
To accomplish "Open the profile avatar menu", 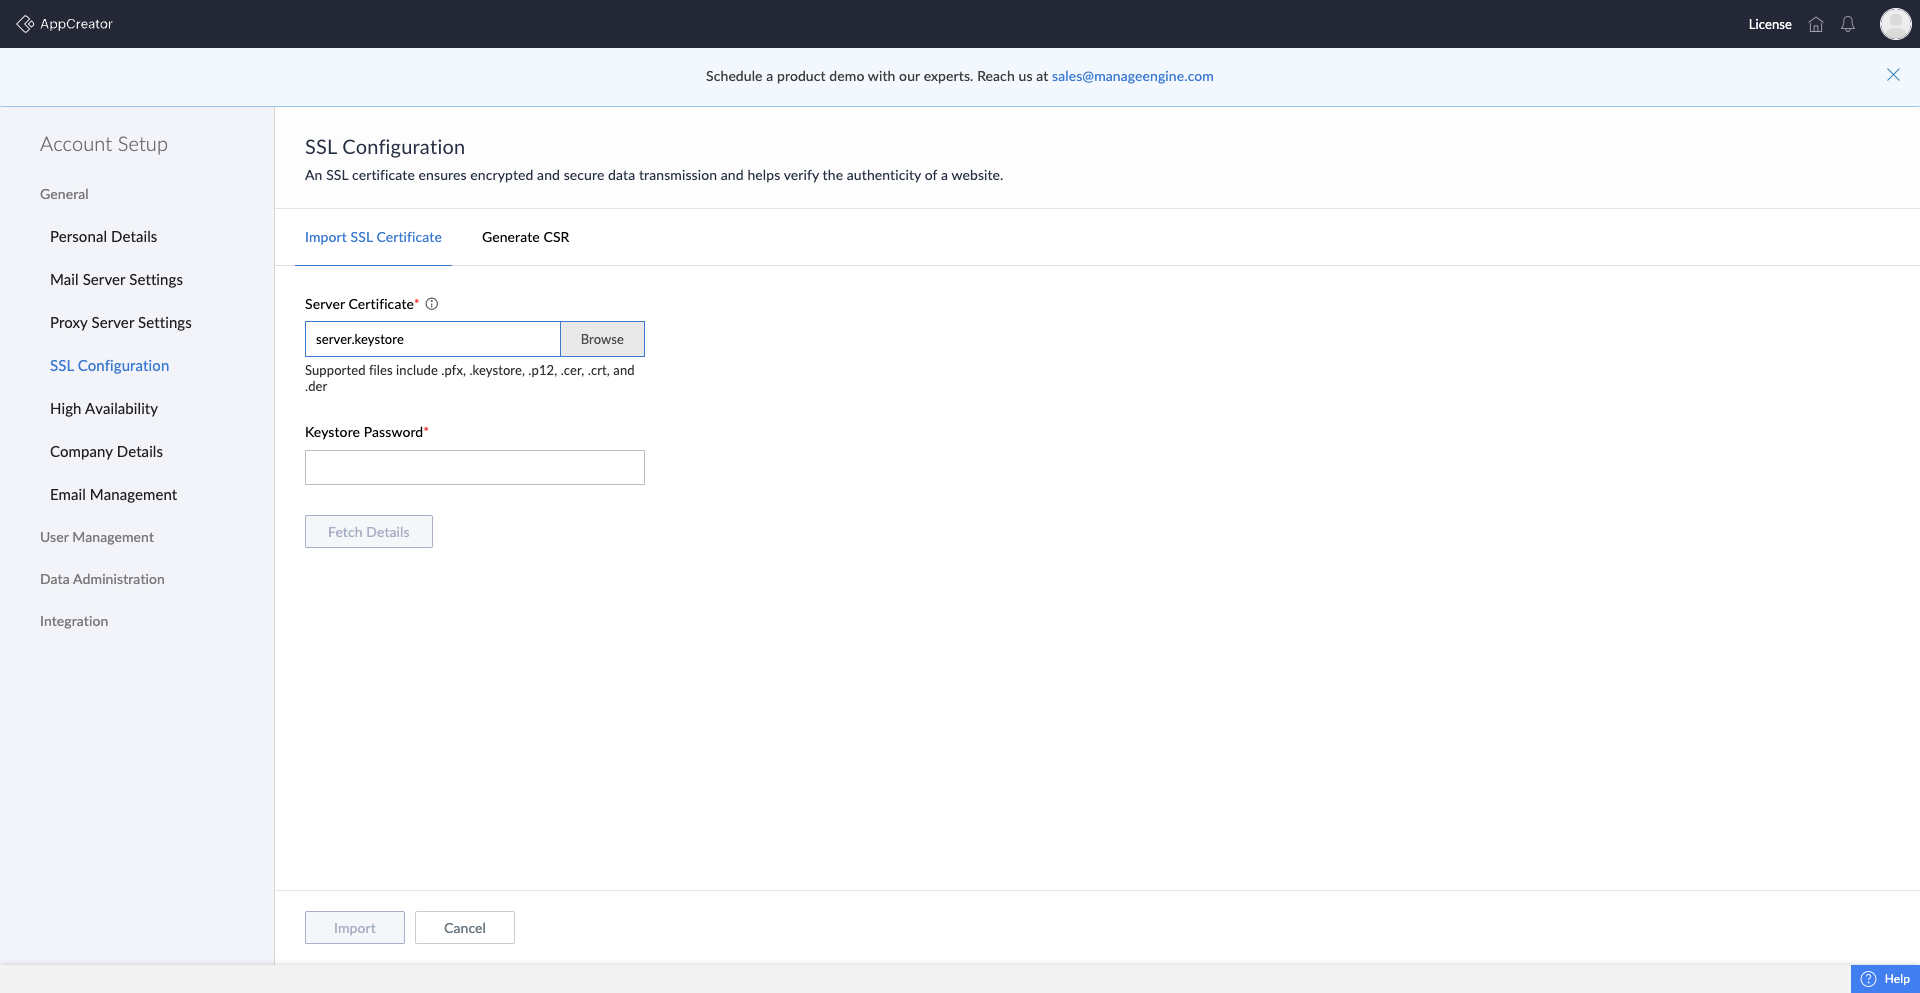I will [1895, 24].
